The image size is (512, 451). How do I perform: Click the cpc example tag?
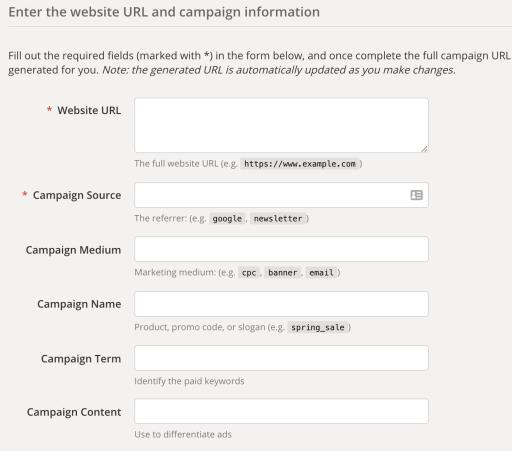(x=249, y=273)
